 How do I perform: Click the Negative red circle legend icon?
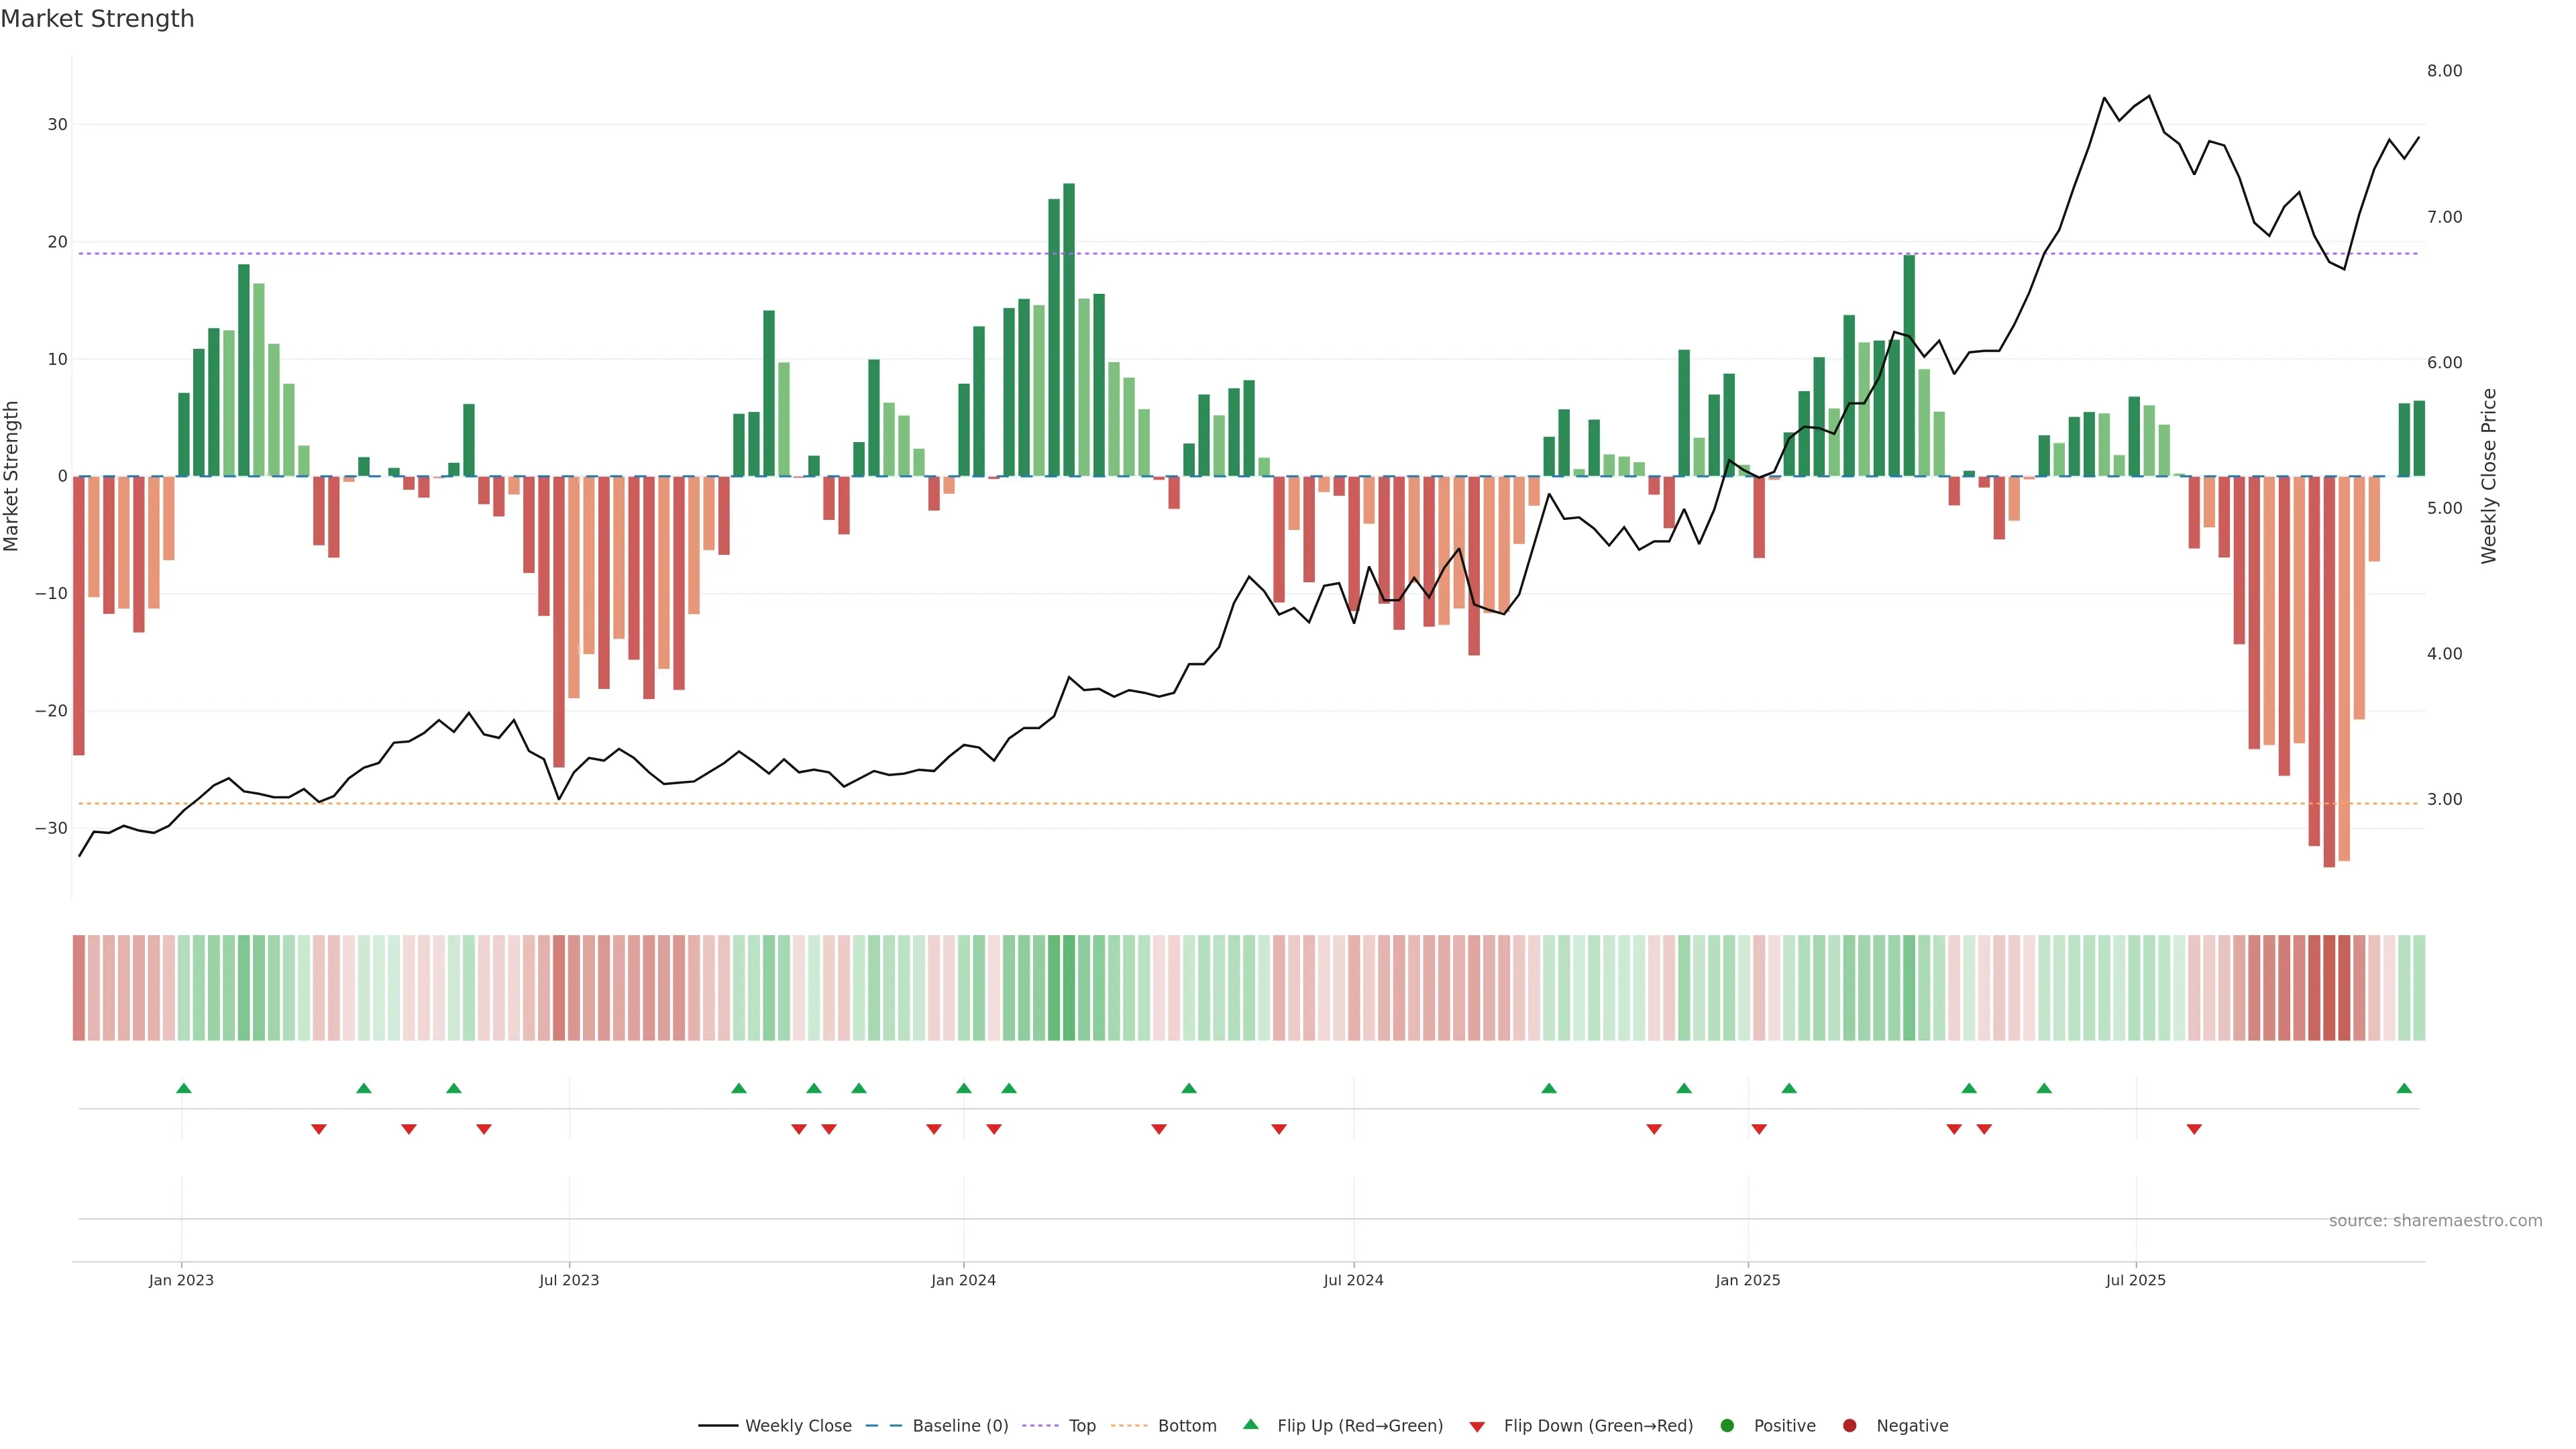pos(1849,1426)
